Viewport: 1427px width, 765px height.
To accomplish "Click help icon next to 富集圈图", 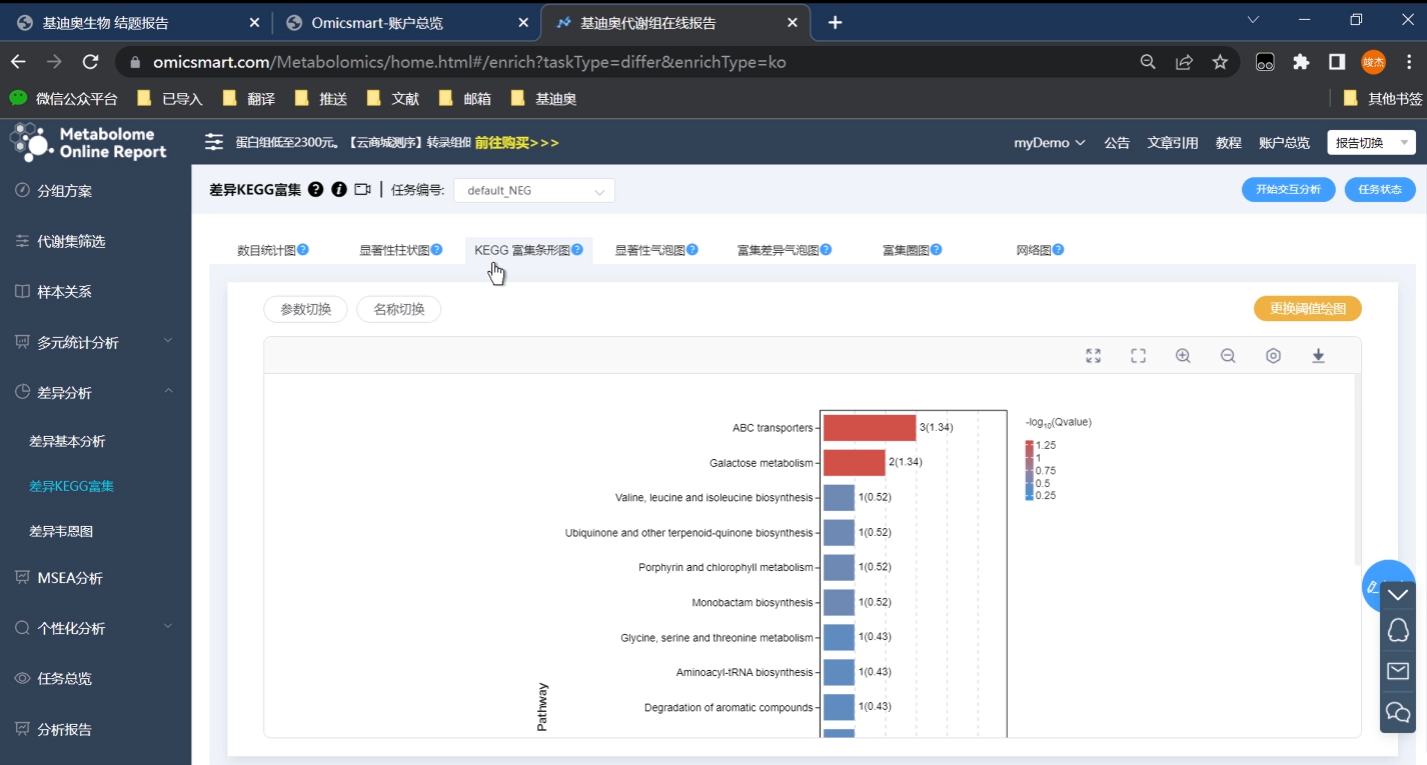I will [936, 250].
